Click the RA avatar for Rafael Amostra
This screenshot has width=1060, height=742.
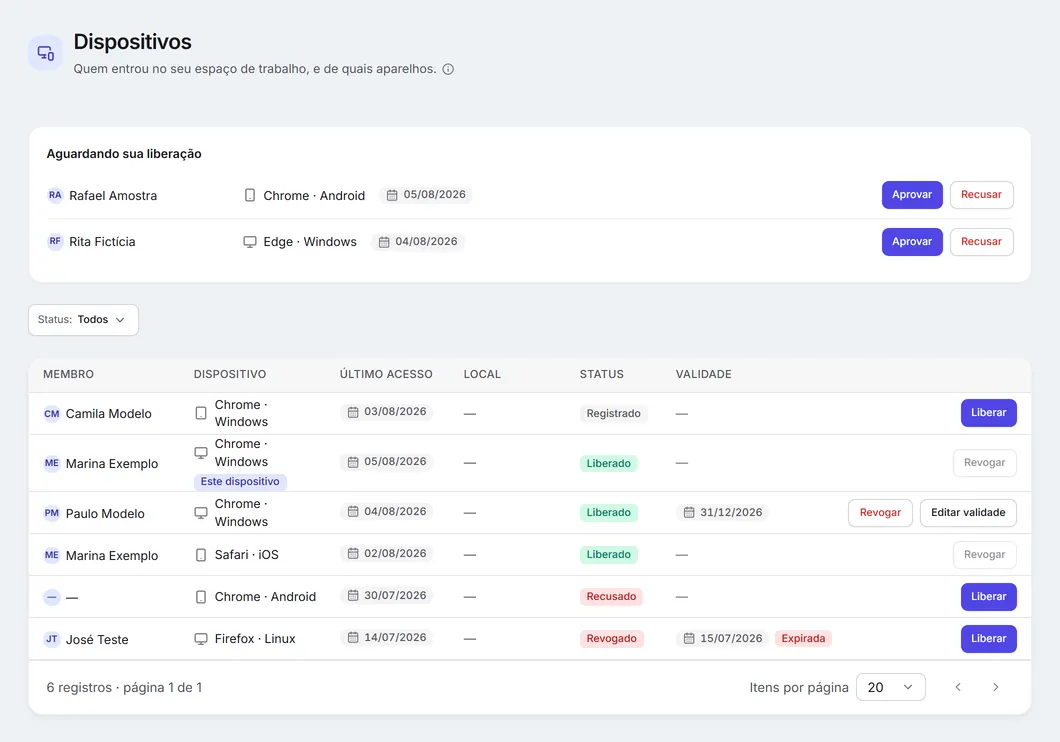55,195
